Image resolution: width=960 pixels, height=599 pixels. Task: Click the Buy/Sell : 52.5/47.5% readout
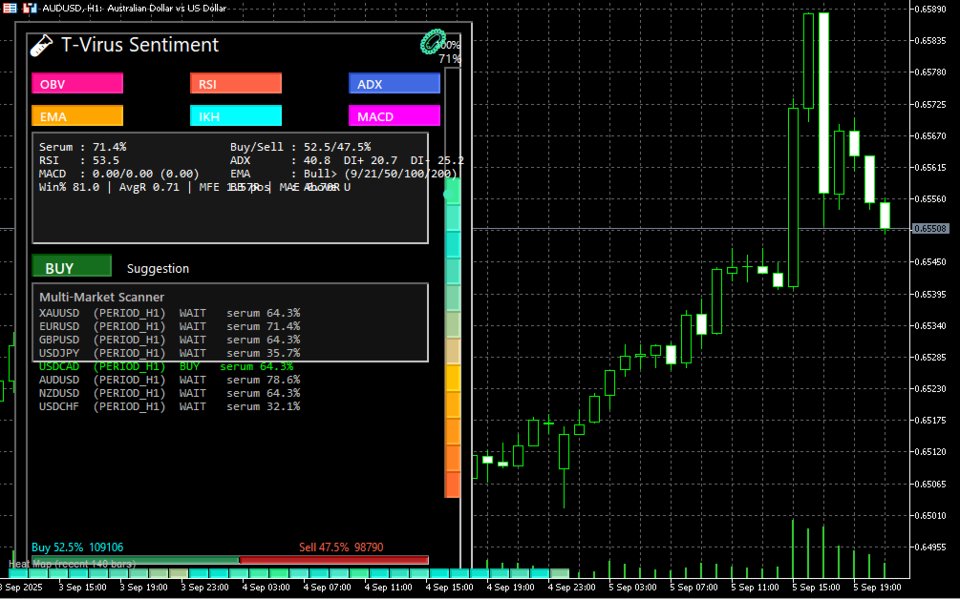point(301,147)
